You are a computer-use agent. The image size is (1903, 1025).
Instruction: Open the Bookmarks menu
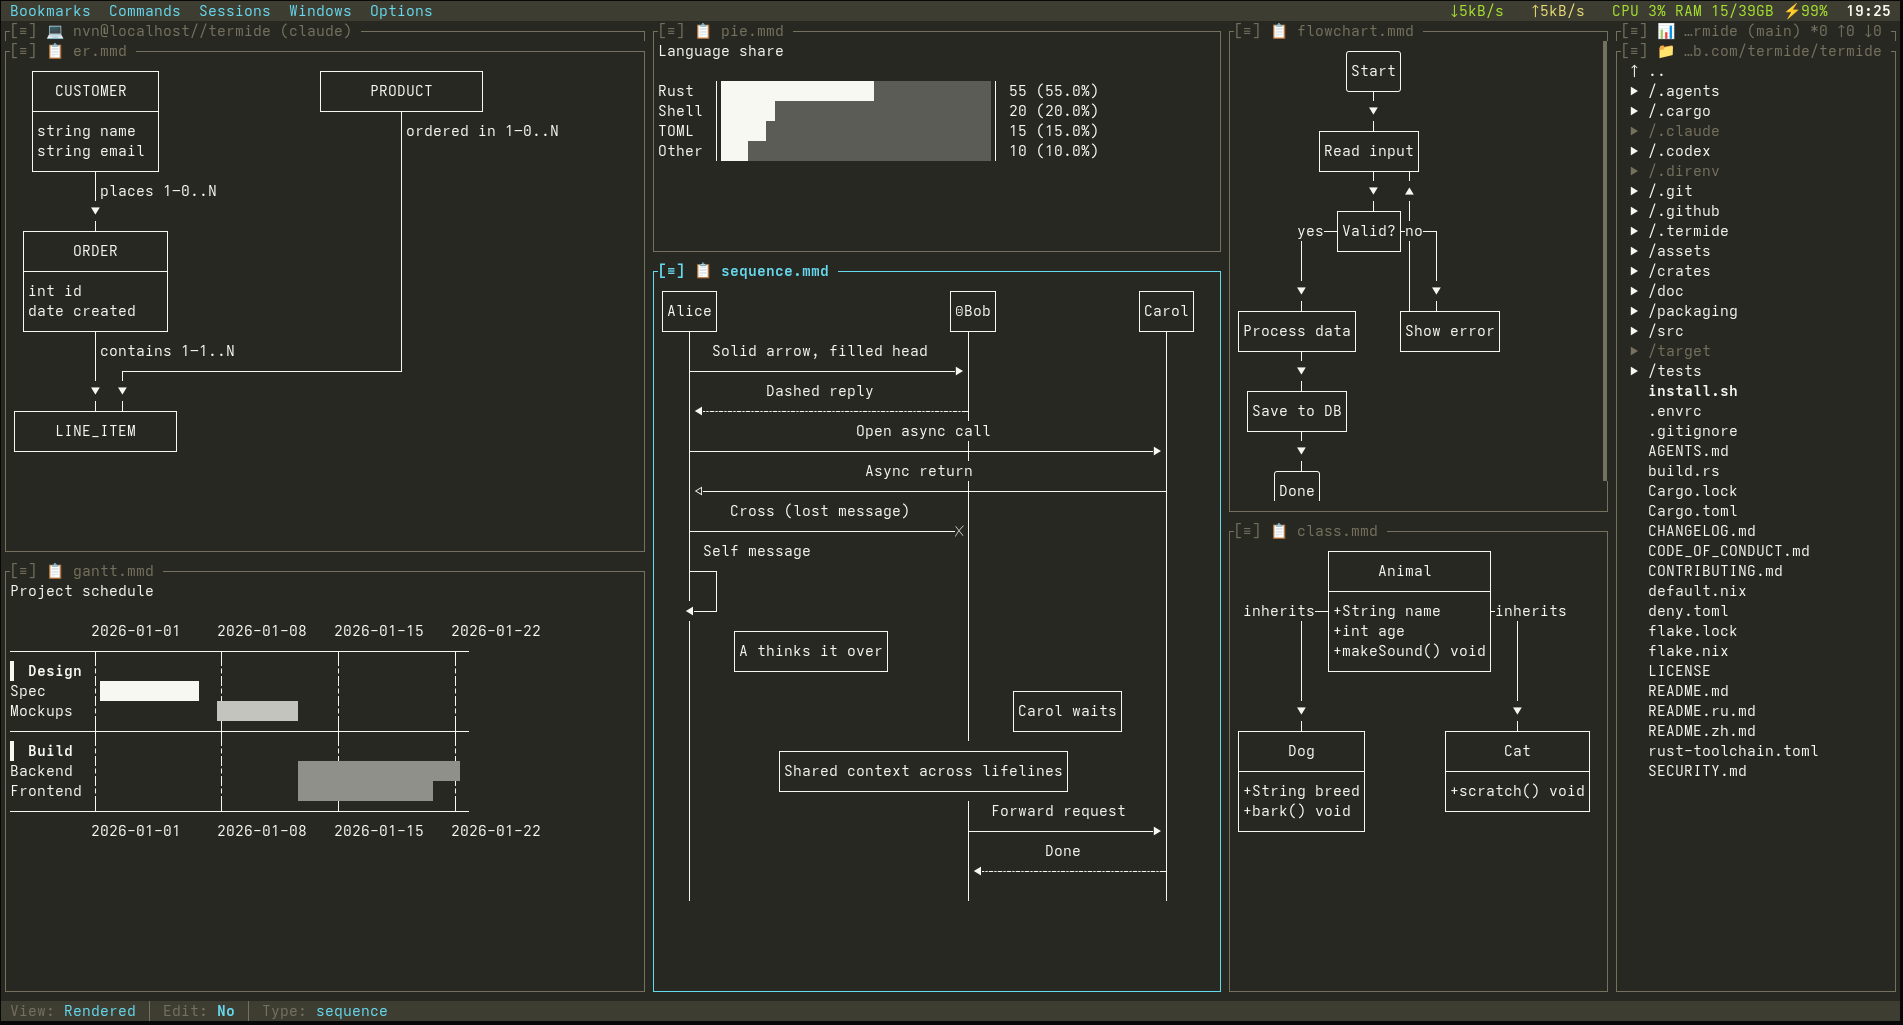(50, 11)
